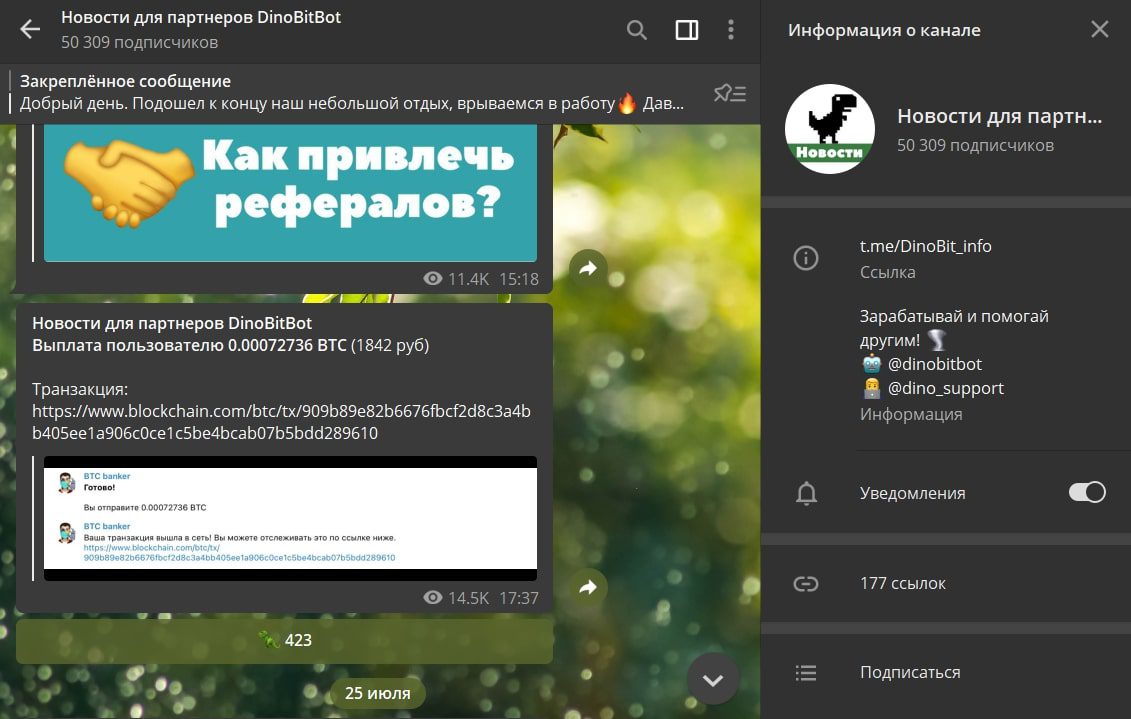Open the three-dot more options menu
Image resolution: width=1131 pixels, height=719 pixels.
(x=731, y=30)
